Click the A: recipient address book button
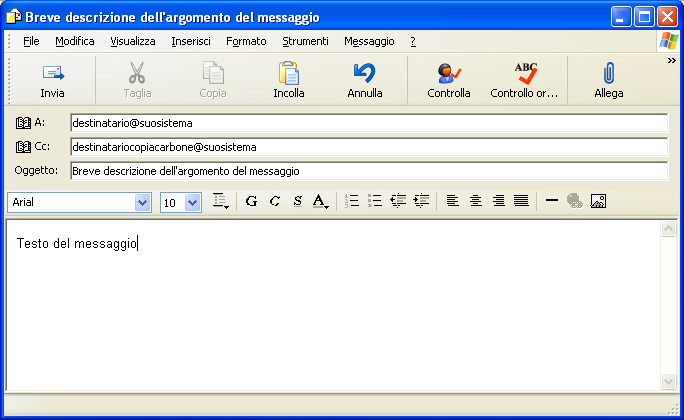This screenshot has width=684, height=420. click(x=32, y=123)
